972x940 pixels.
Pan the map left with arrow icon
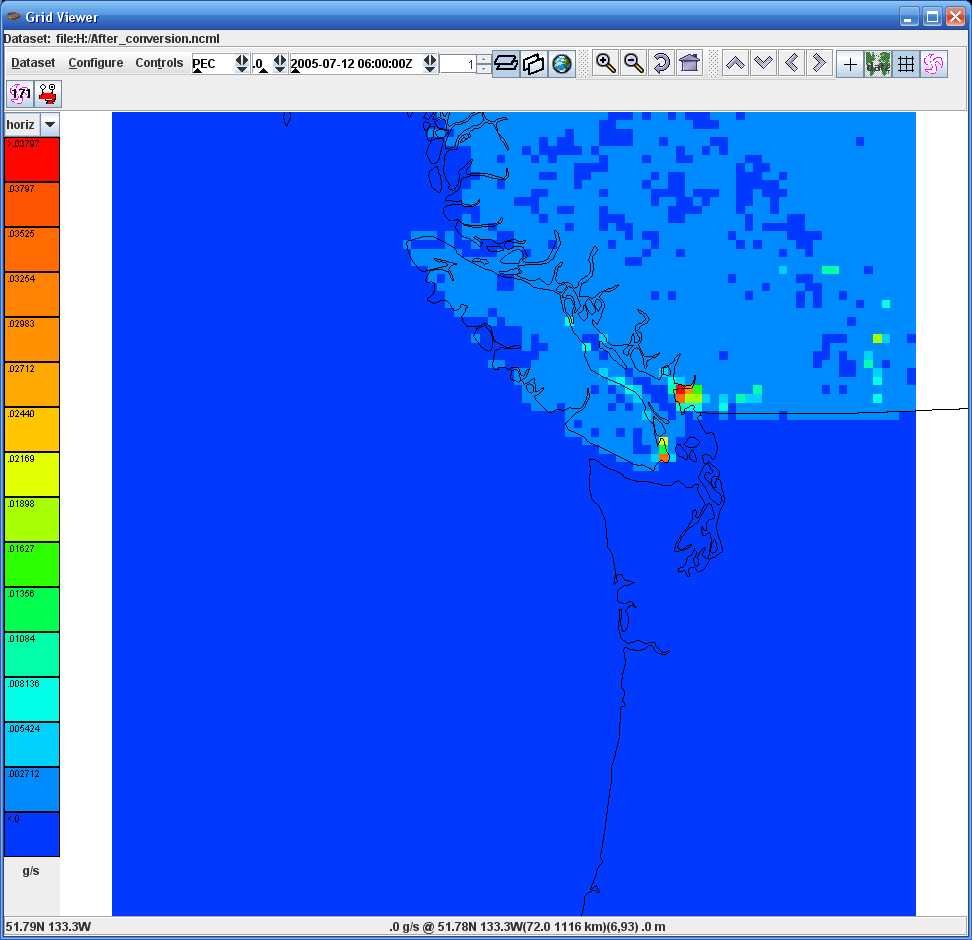coord(791,63)
